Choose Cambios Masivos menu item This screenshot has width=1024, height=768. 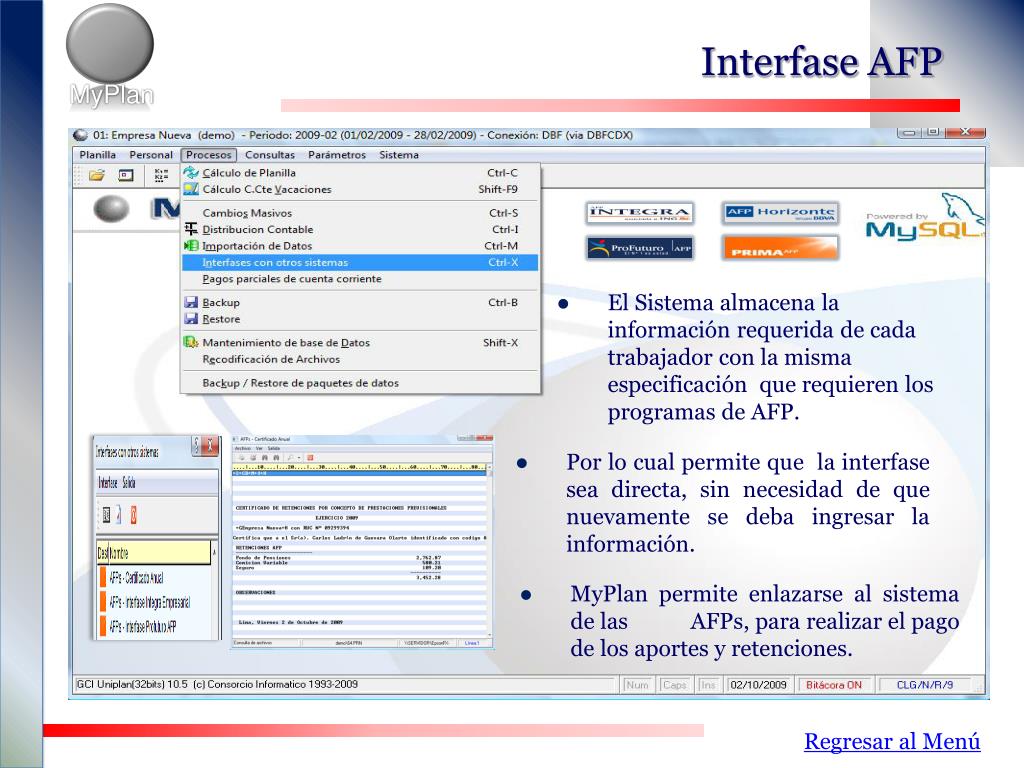pyautogui.click(x=360, y=213)
